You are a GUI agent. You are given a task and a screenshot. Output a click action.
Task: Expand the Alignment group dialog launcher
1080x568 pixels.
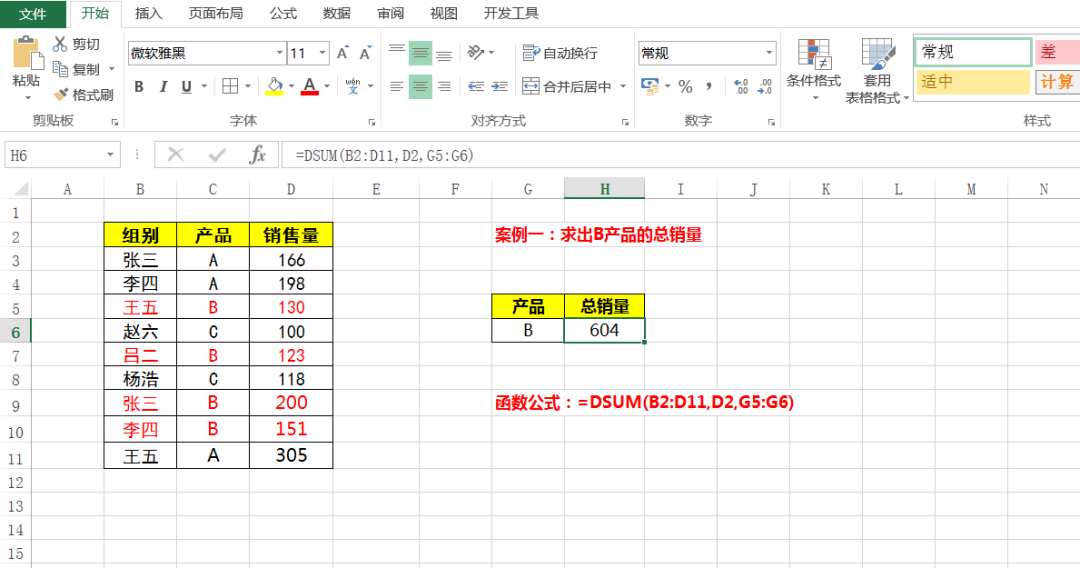(625, 122)
